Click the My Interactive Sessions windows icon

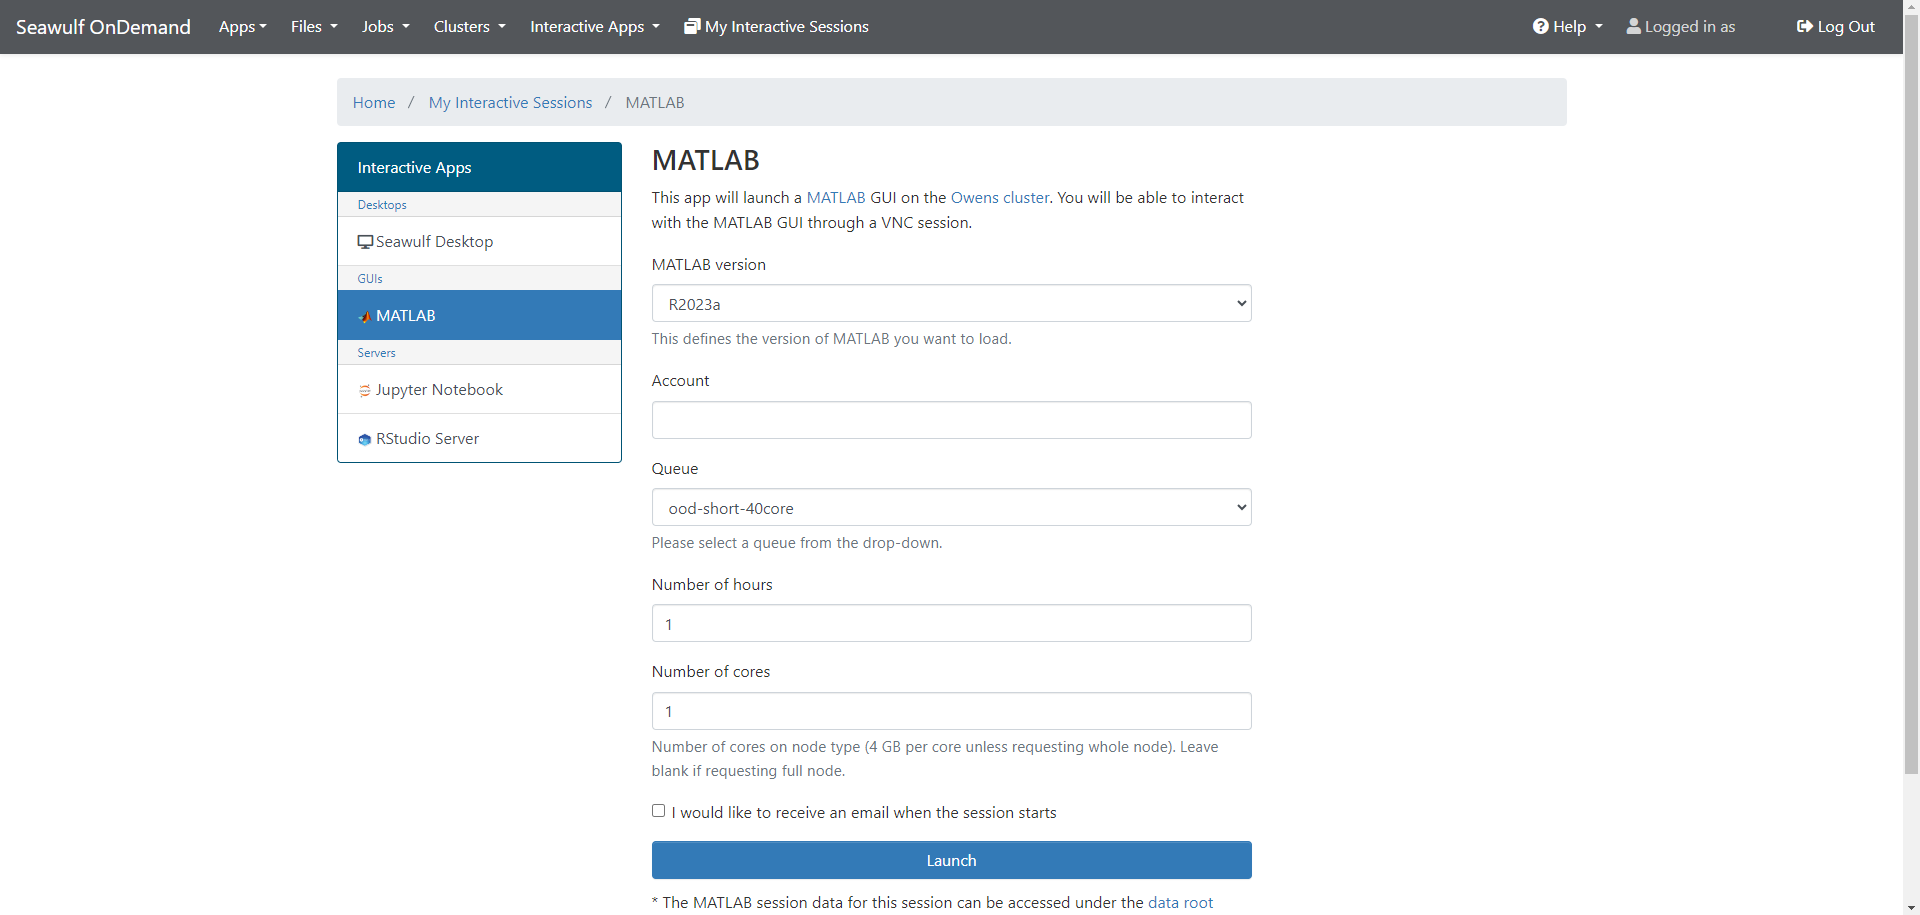tap(692, 26)
